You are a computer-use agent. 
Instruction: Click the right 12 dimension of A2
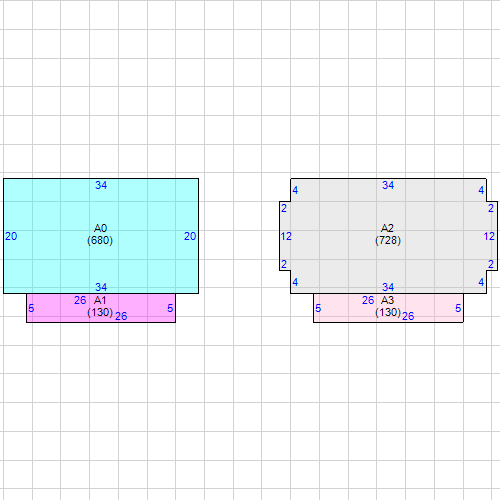click(489, 236)
